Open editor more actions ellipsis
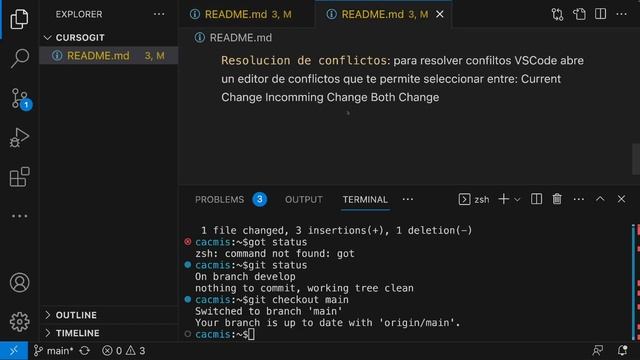Screen dimensions: 640x360 [x=622, y=14]
